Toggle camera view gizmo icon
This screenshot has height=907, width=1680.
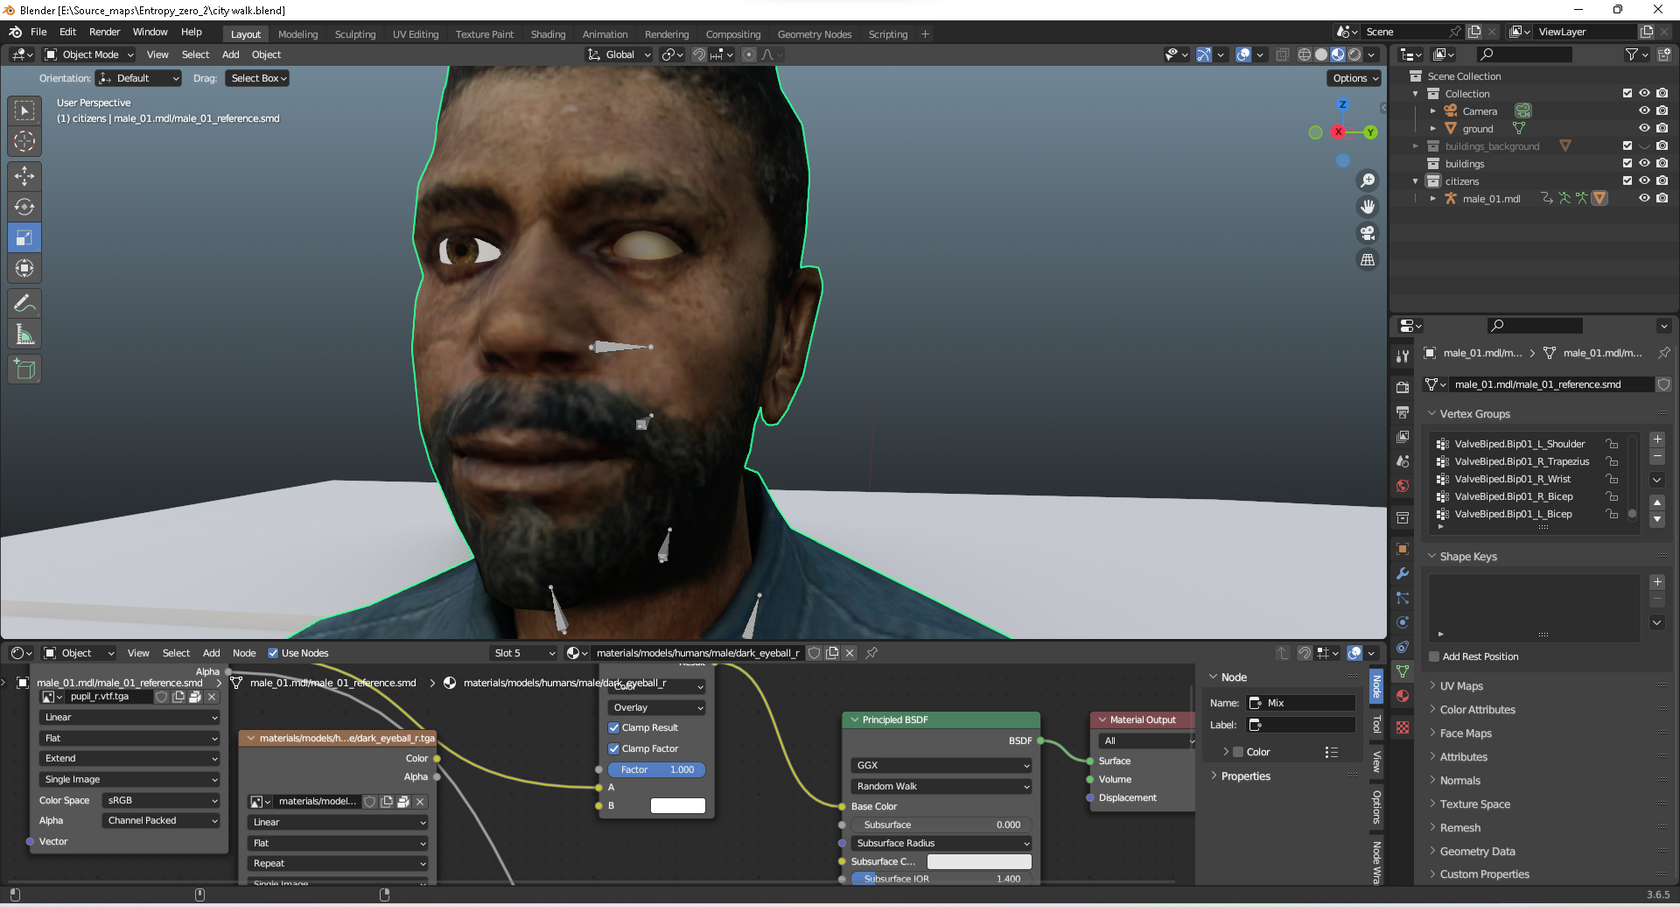click(1367, 233)
